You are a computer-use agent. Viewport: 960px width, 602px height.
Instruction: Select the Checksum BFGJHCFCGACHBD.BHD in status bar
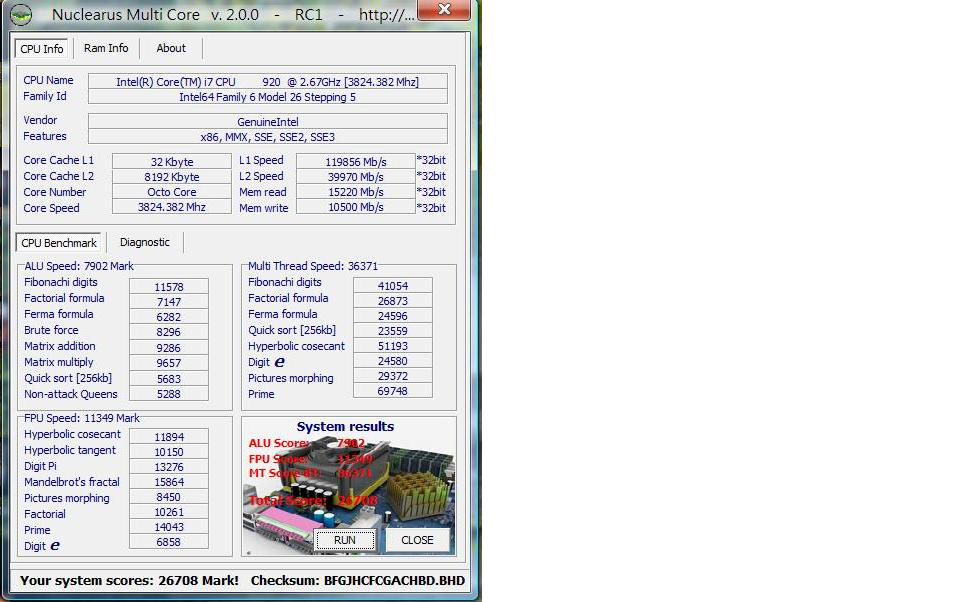(x=358, y=580)
